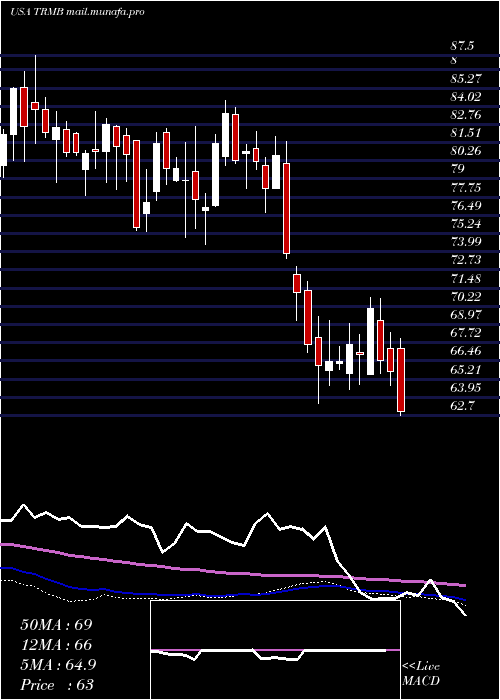500x700 pixels.
Task: Select the 70.22 price axis label
Action: click(x=466, y=296)
